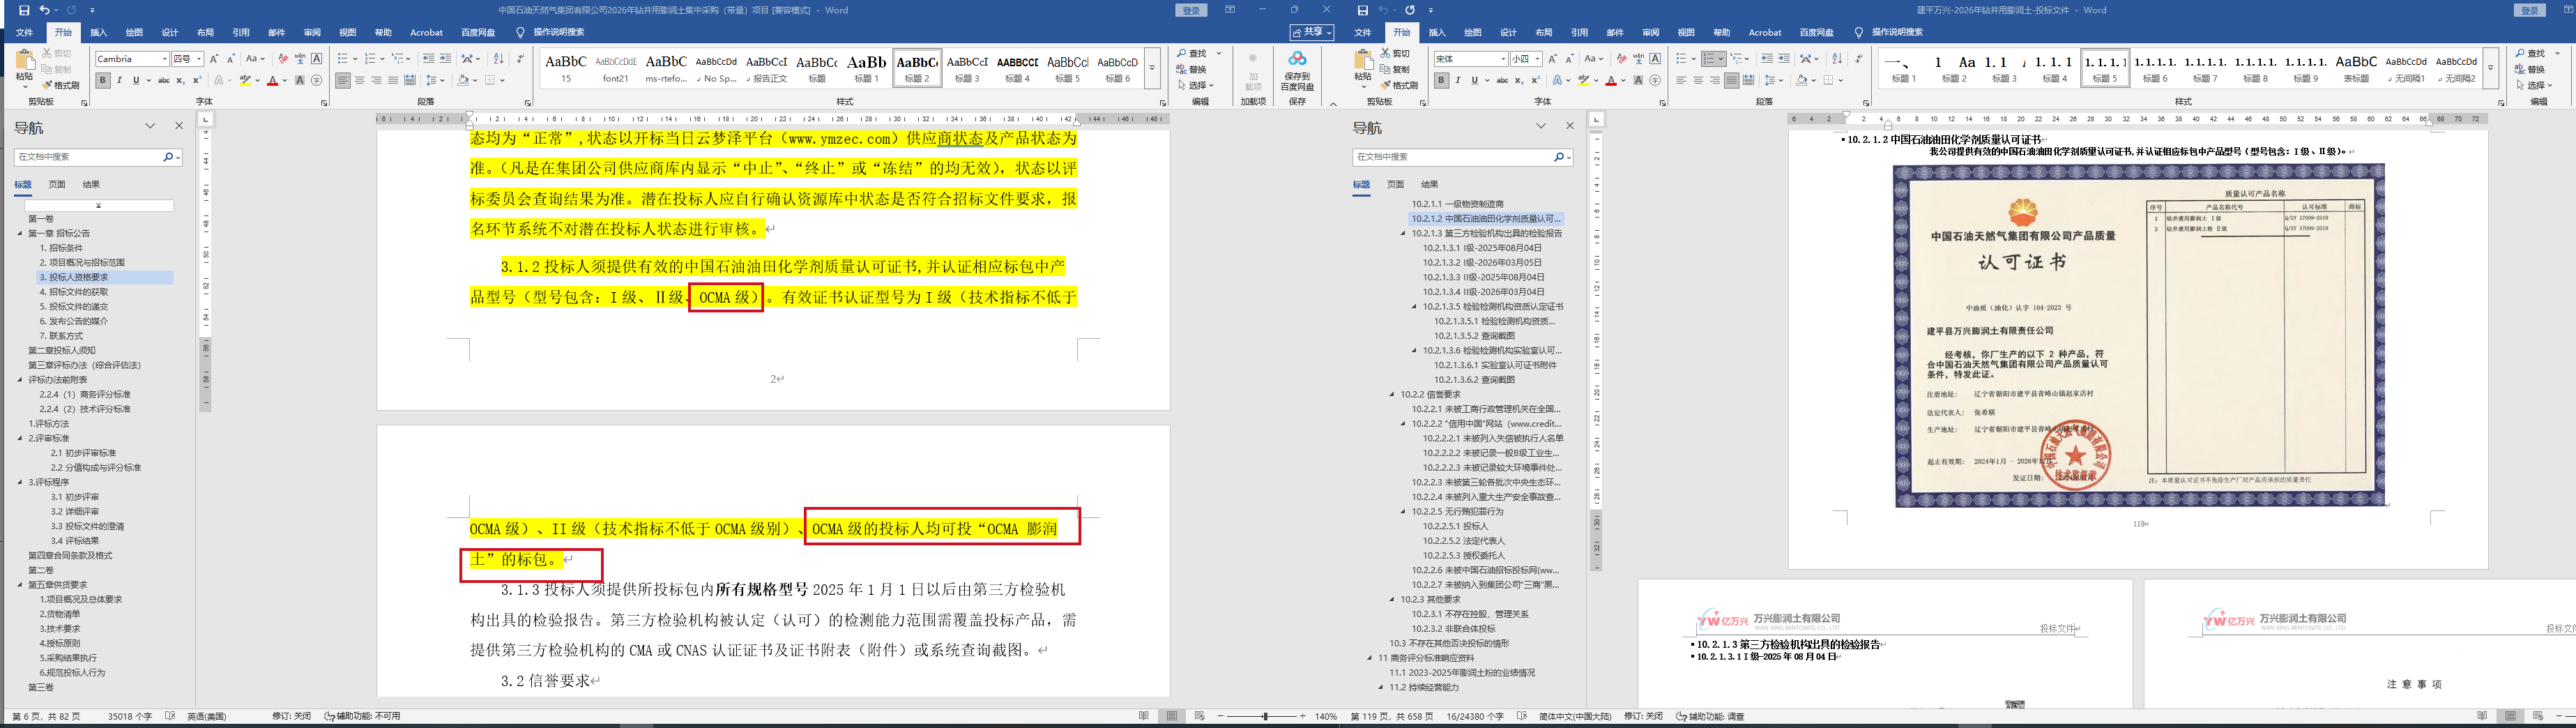
Task: Click the search magnifier in the right navigation pane
Action: tap(1558, 157)
